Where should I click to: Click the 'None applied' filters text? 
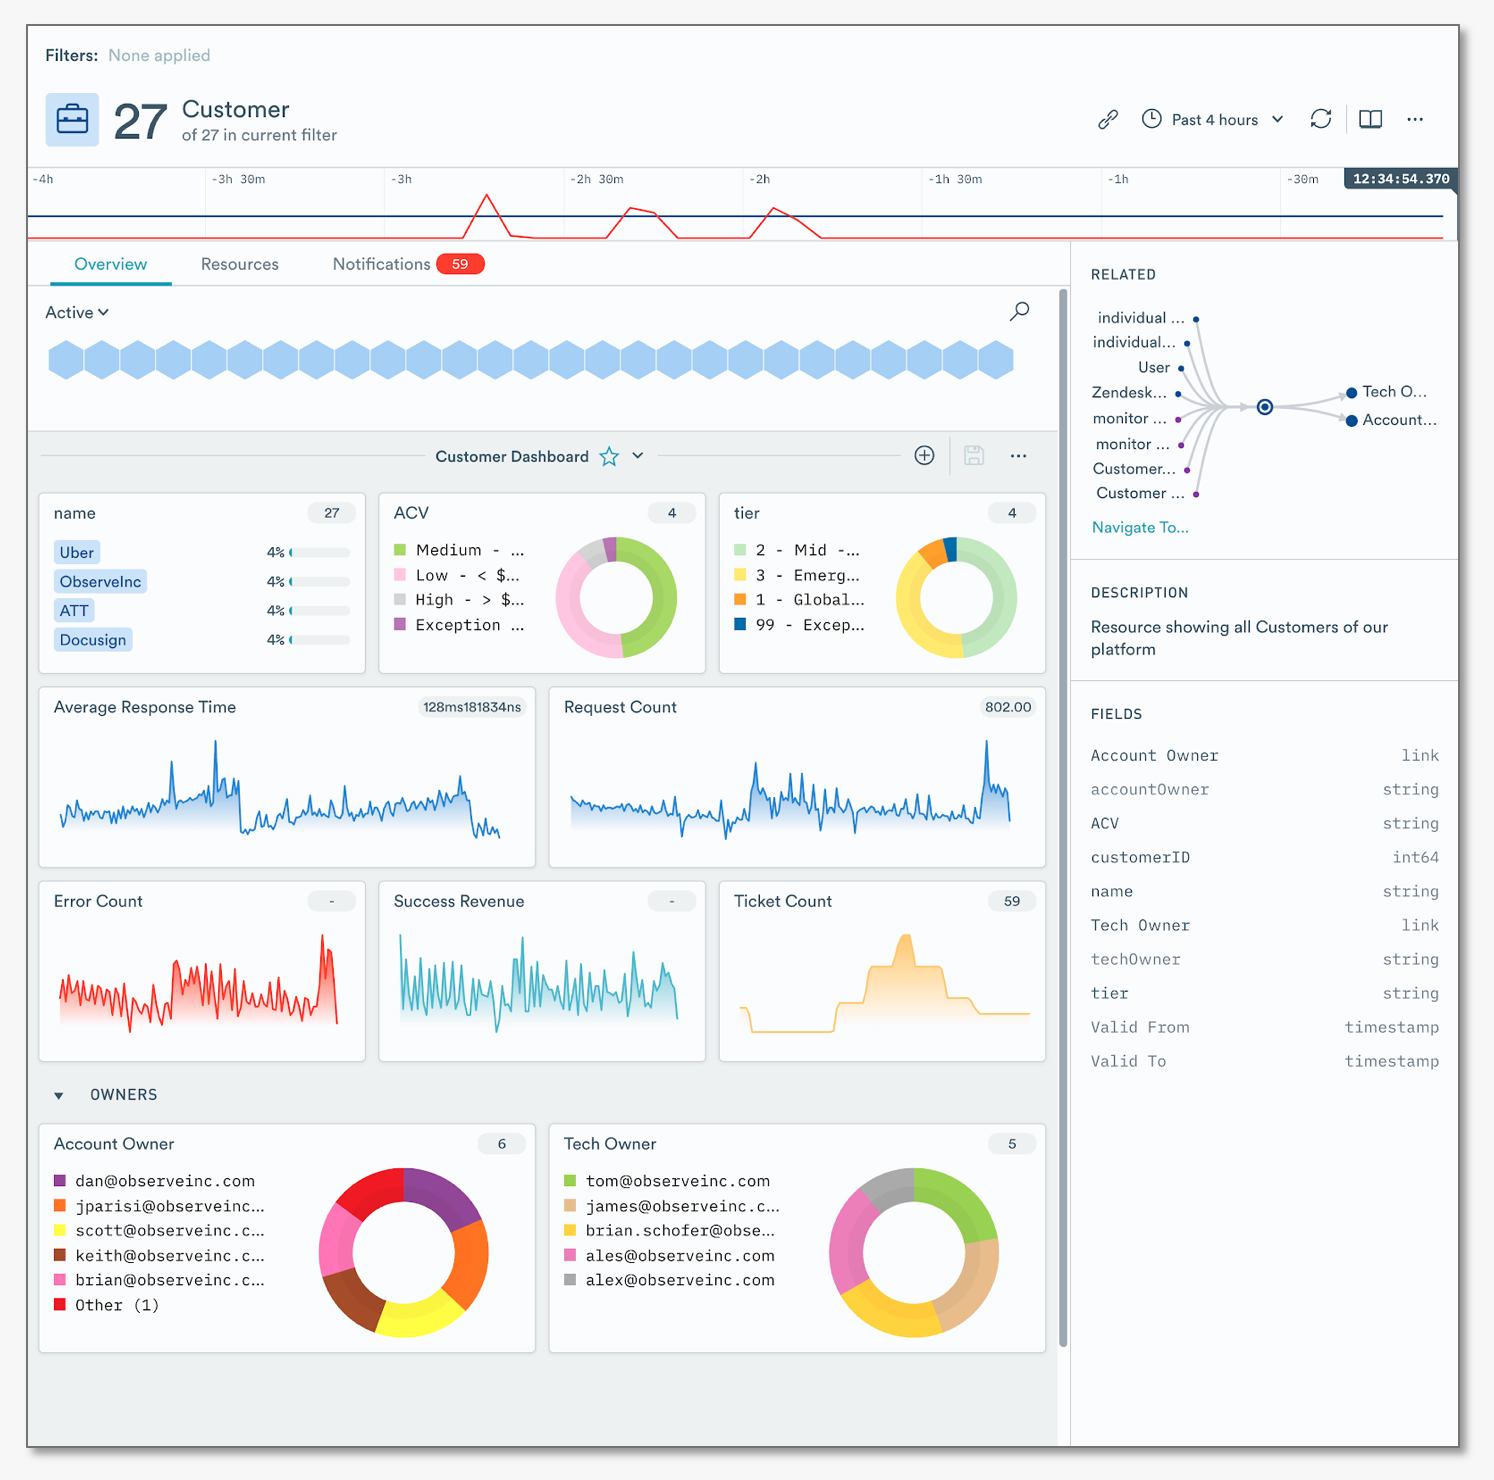[x=159, y=56]
